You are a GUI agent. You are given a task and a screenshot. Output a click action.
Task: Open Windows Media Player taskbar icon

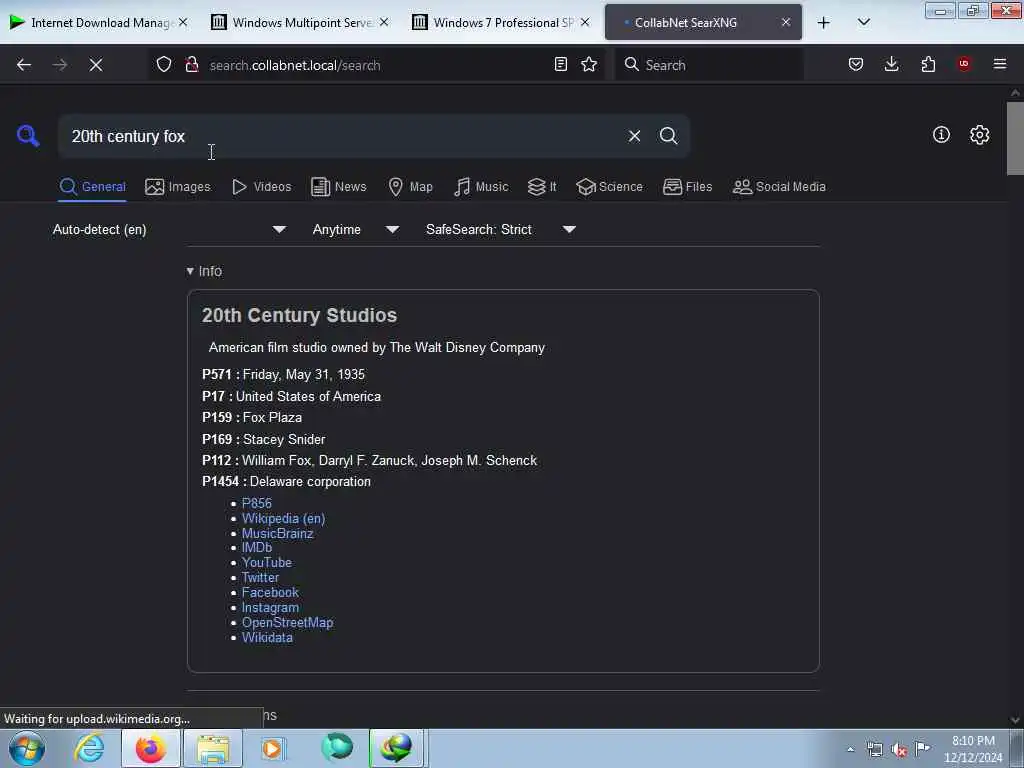(x=272, y=748)
